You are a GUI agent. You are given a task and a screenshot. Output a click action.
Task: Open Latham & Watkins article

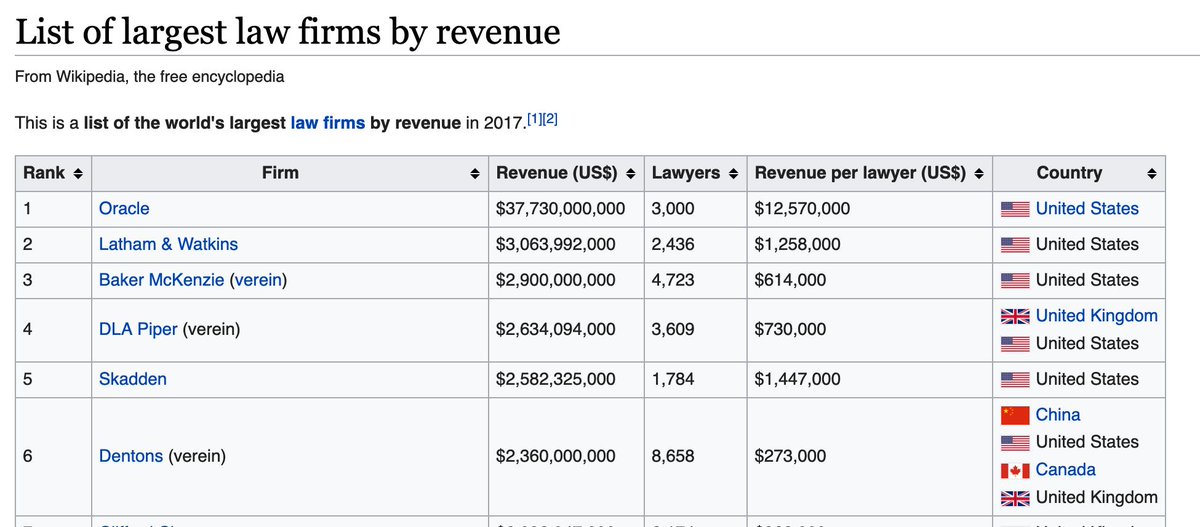[x=168, y=244]
